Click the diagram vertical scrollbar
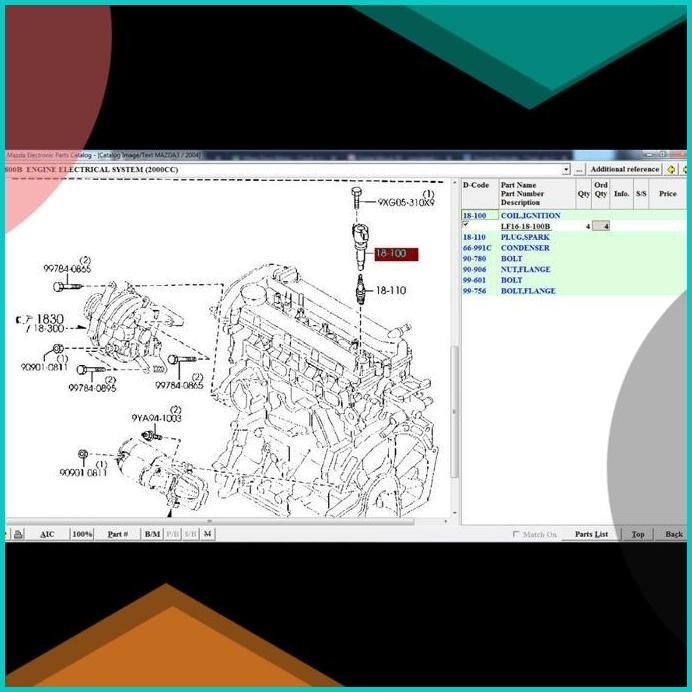Viewport: 692px width, 692px height. [455, 411]
